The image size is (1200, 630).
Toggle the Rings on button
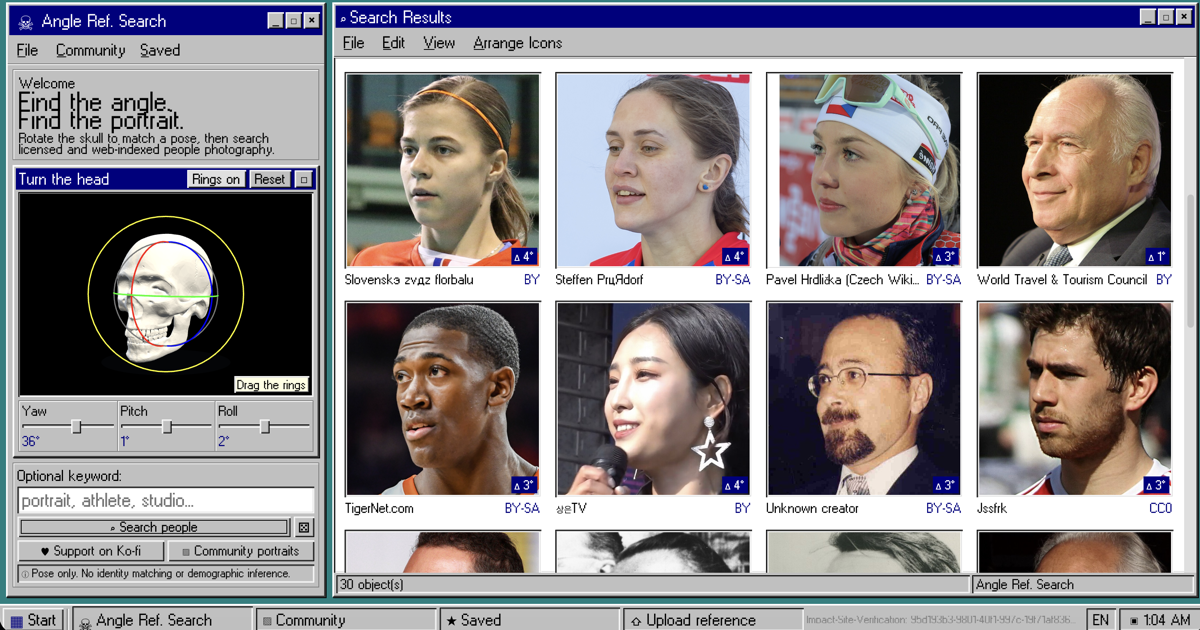pos(216,179)
